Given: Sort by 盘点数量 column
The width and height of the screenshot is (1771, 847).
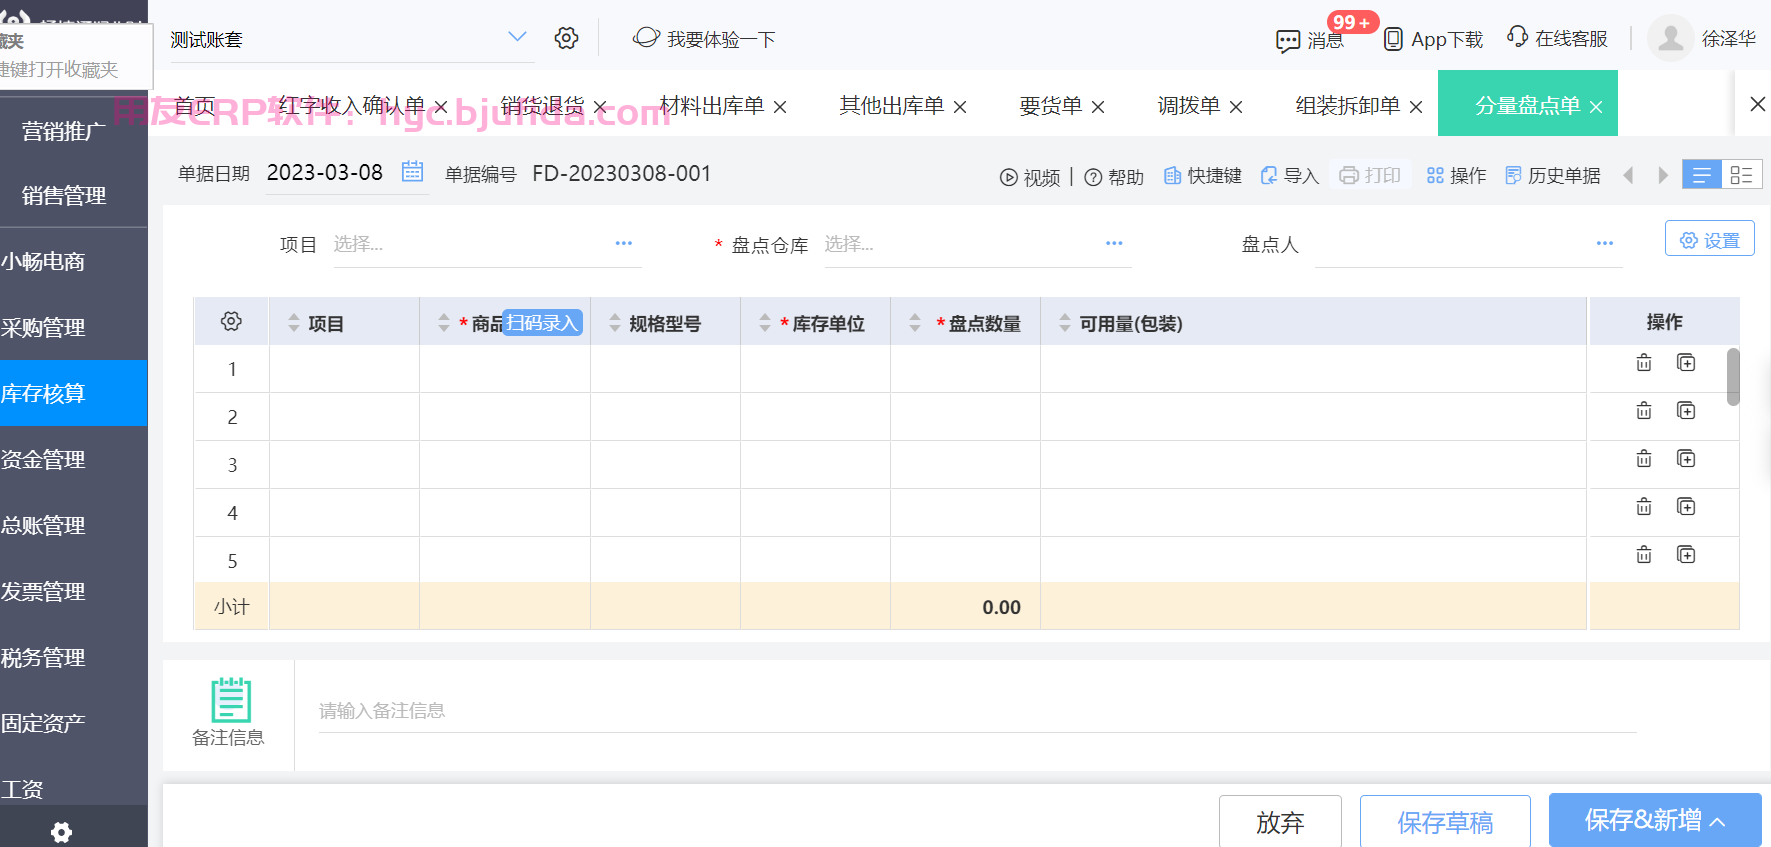Looking at the screenshot, I should pyautogui.click(x=915, y=323).
